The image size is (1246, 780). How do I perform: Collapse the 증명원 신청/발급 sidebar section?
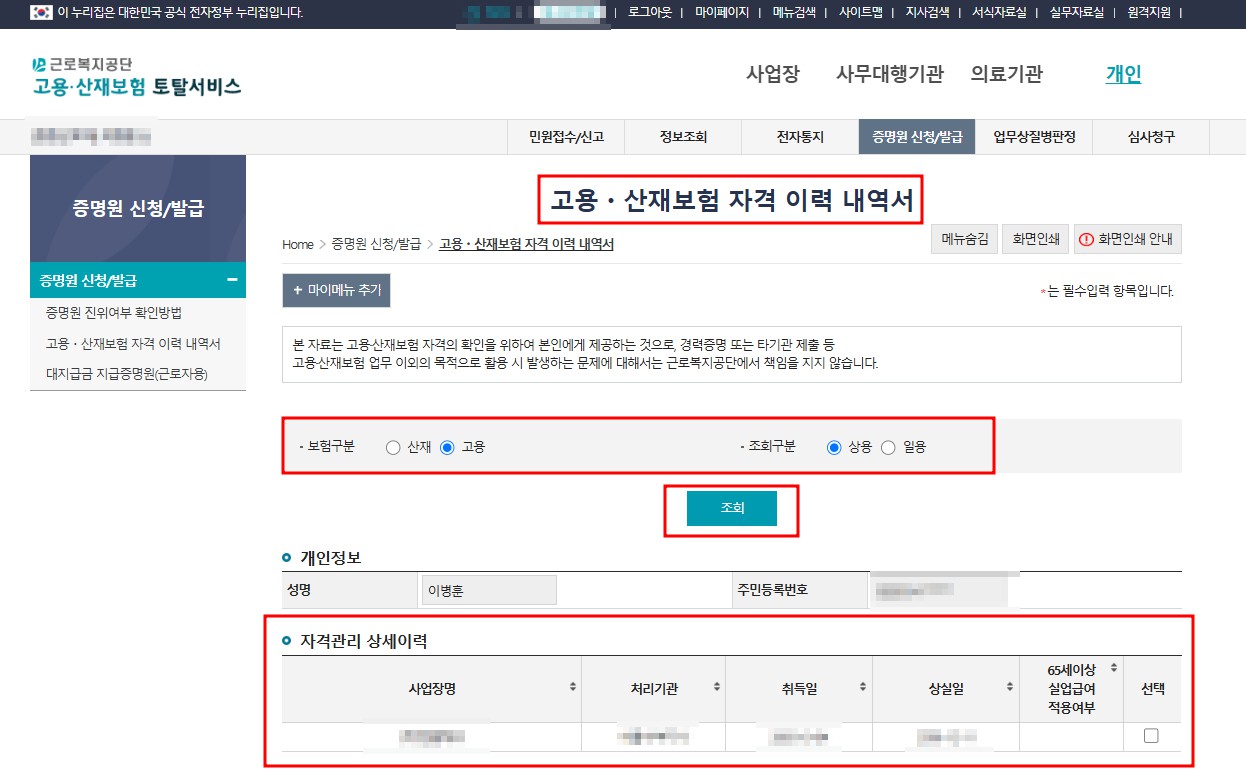point(233,280)
